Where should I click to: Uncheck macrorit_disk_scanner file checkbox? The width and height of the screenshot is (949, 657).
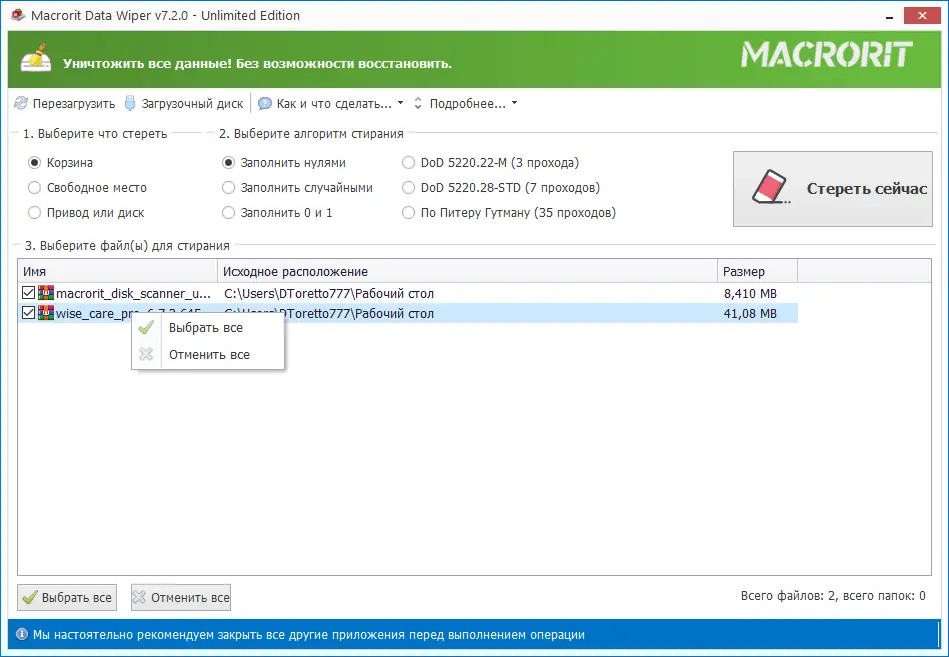28,293
